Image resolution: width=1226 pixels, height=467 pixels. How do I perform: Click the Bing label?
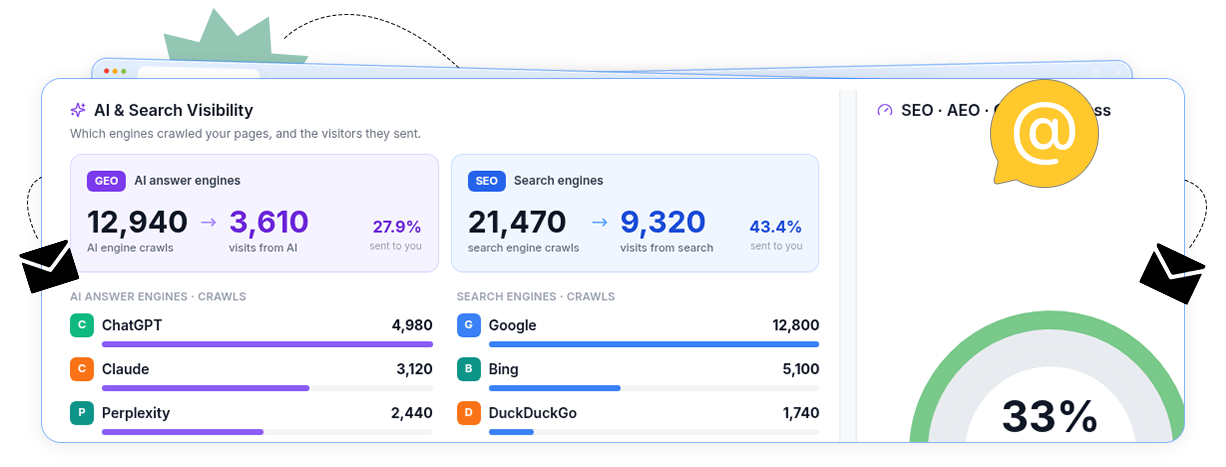503,369
